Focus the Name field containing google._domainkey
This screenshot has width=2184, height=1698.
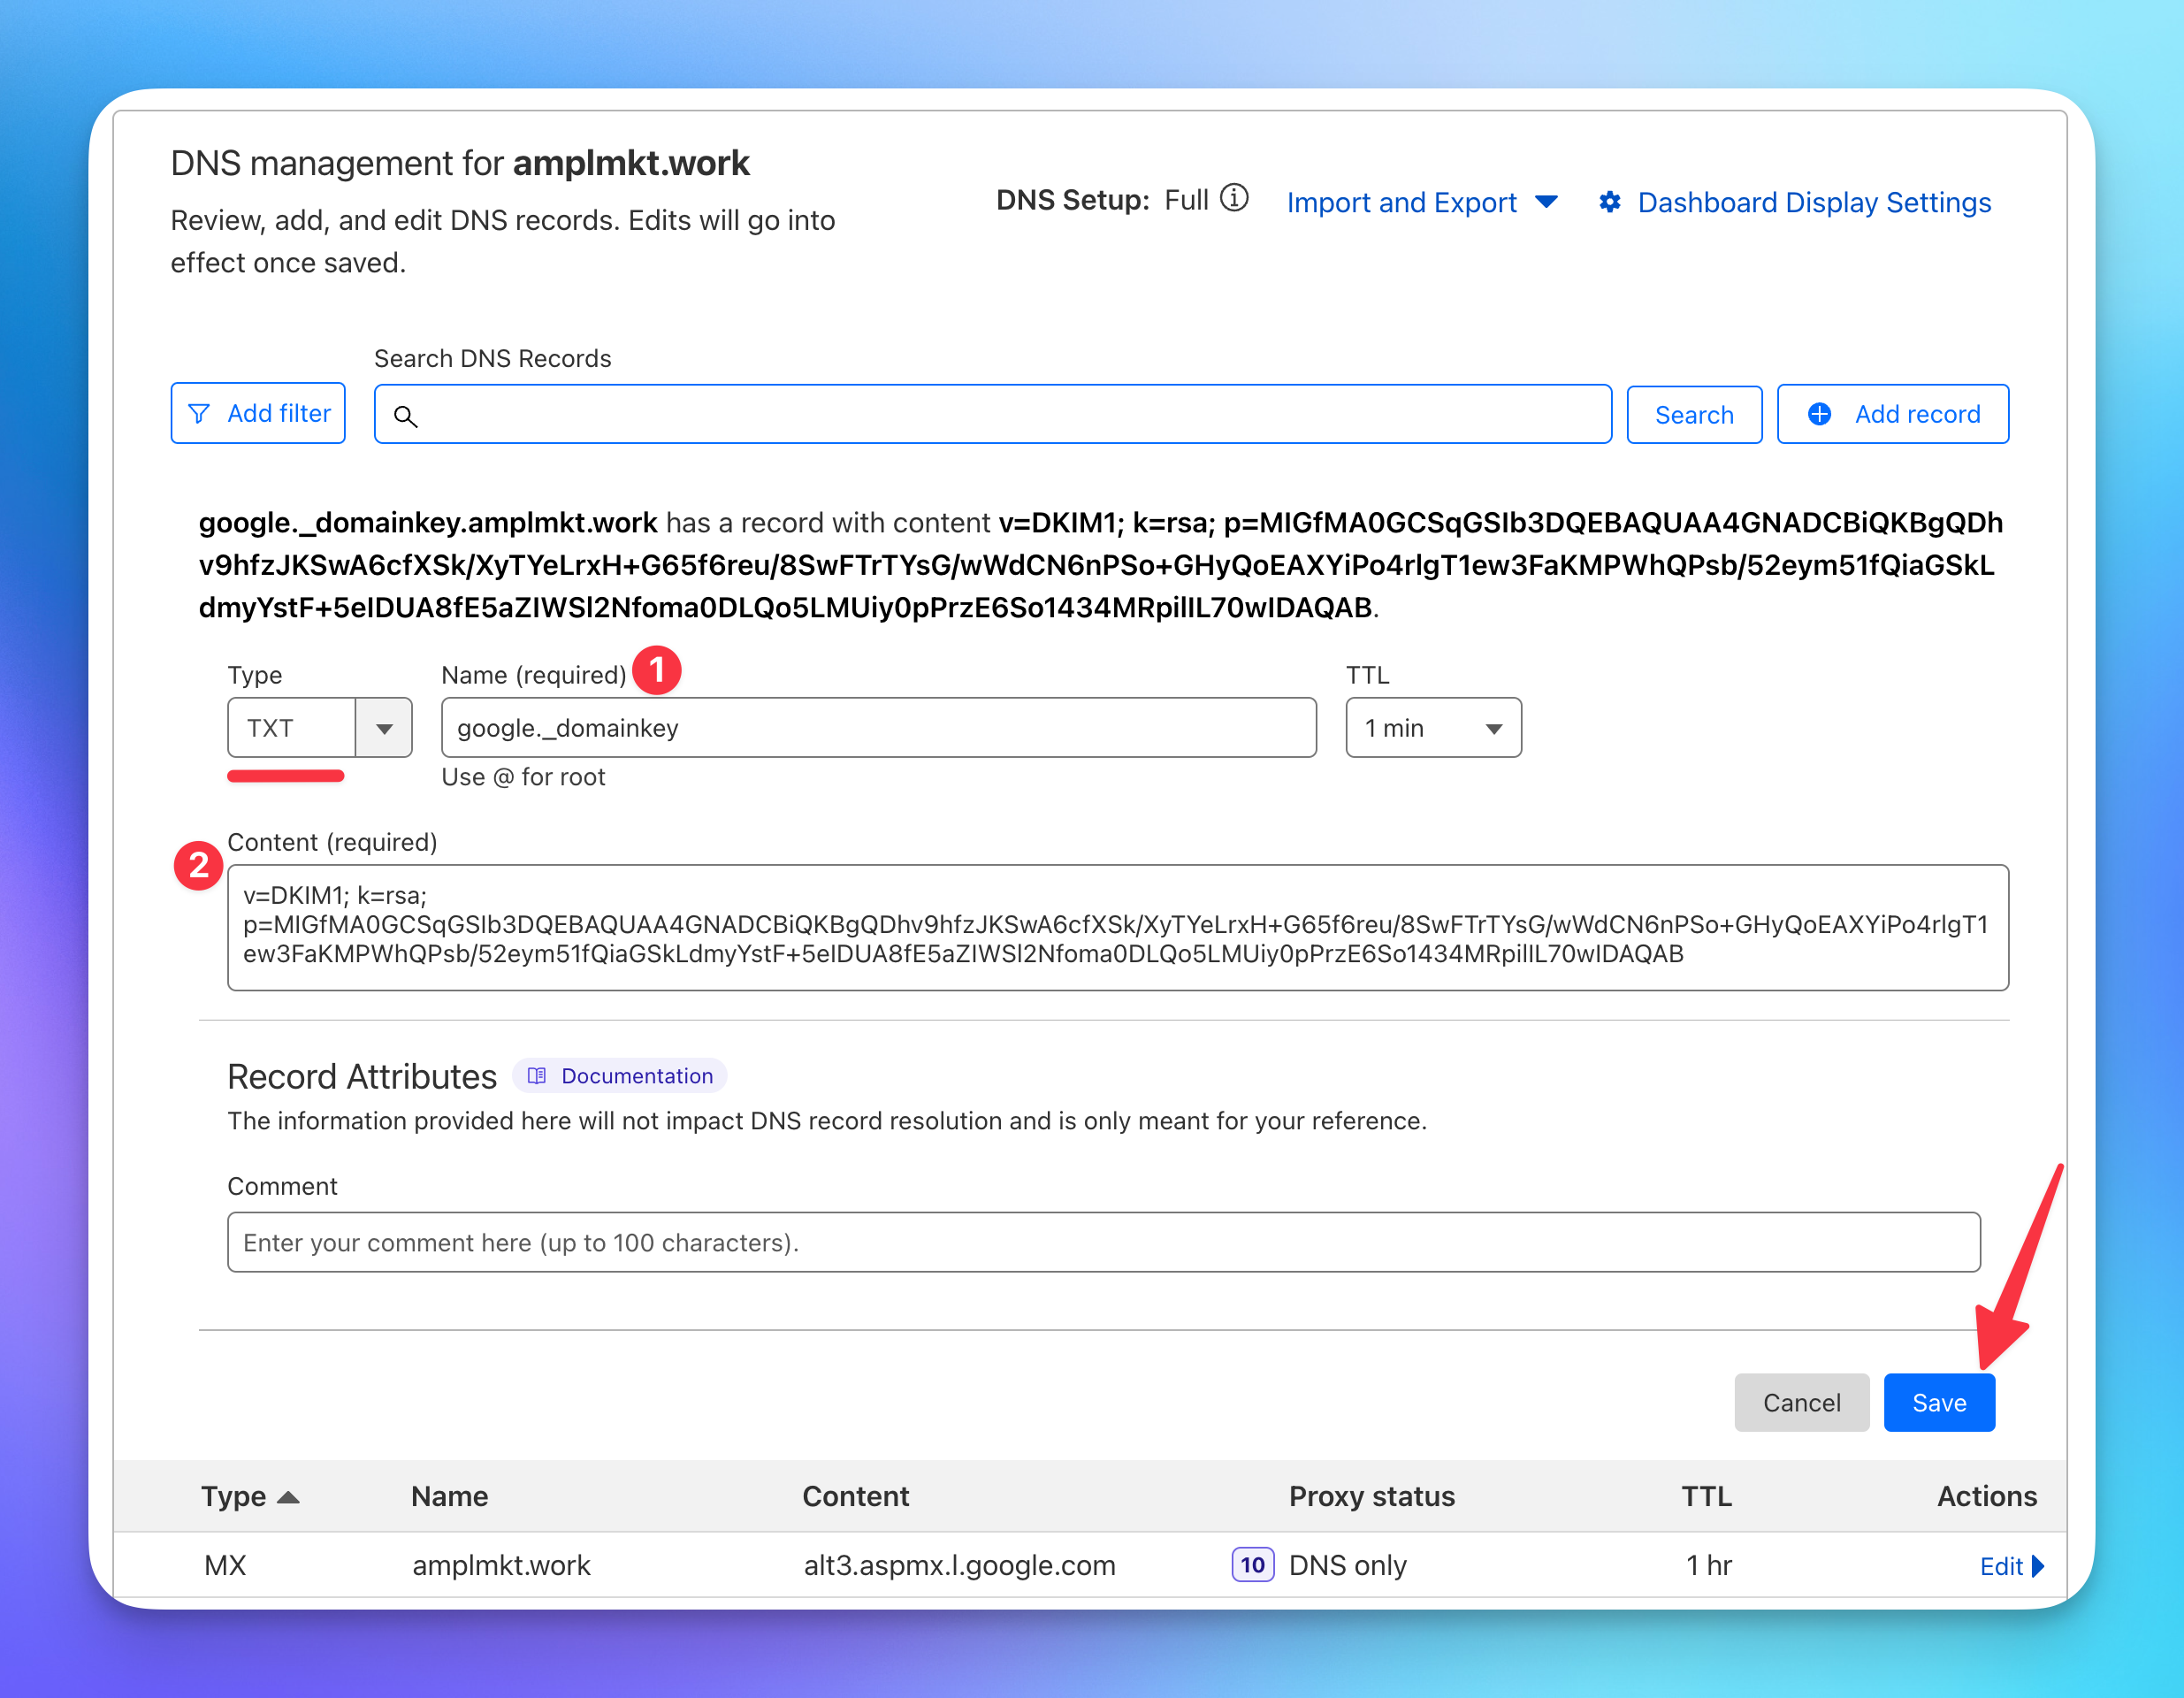pyautogui.click(x=877, y=728)
